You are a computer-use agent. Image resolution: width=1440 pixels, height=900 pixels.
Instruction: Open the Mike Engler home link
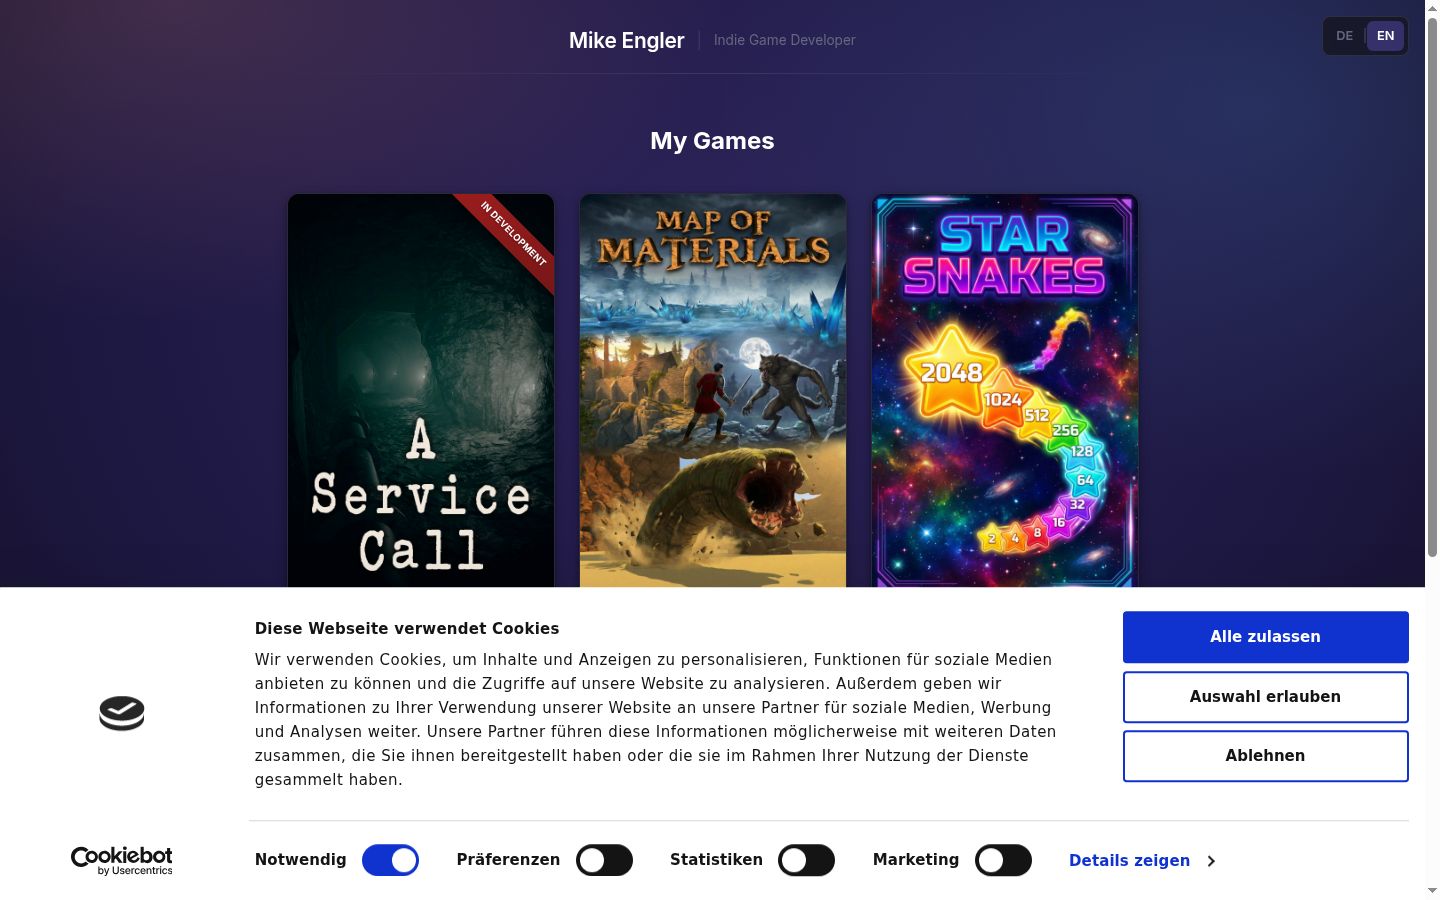click(x=626, y=40)
